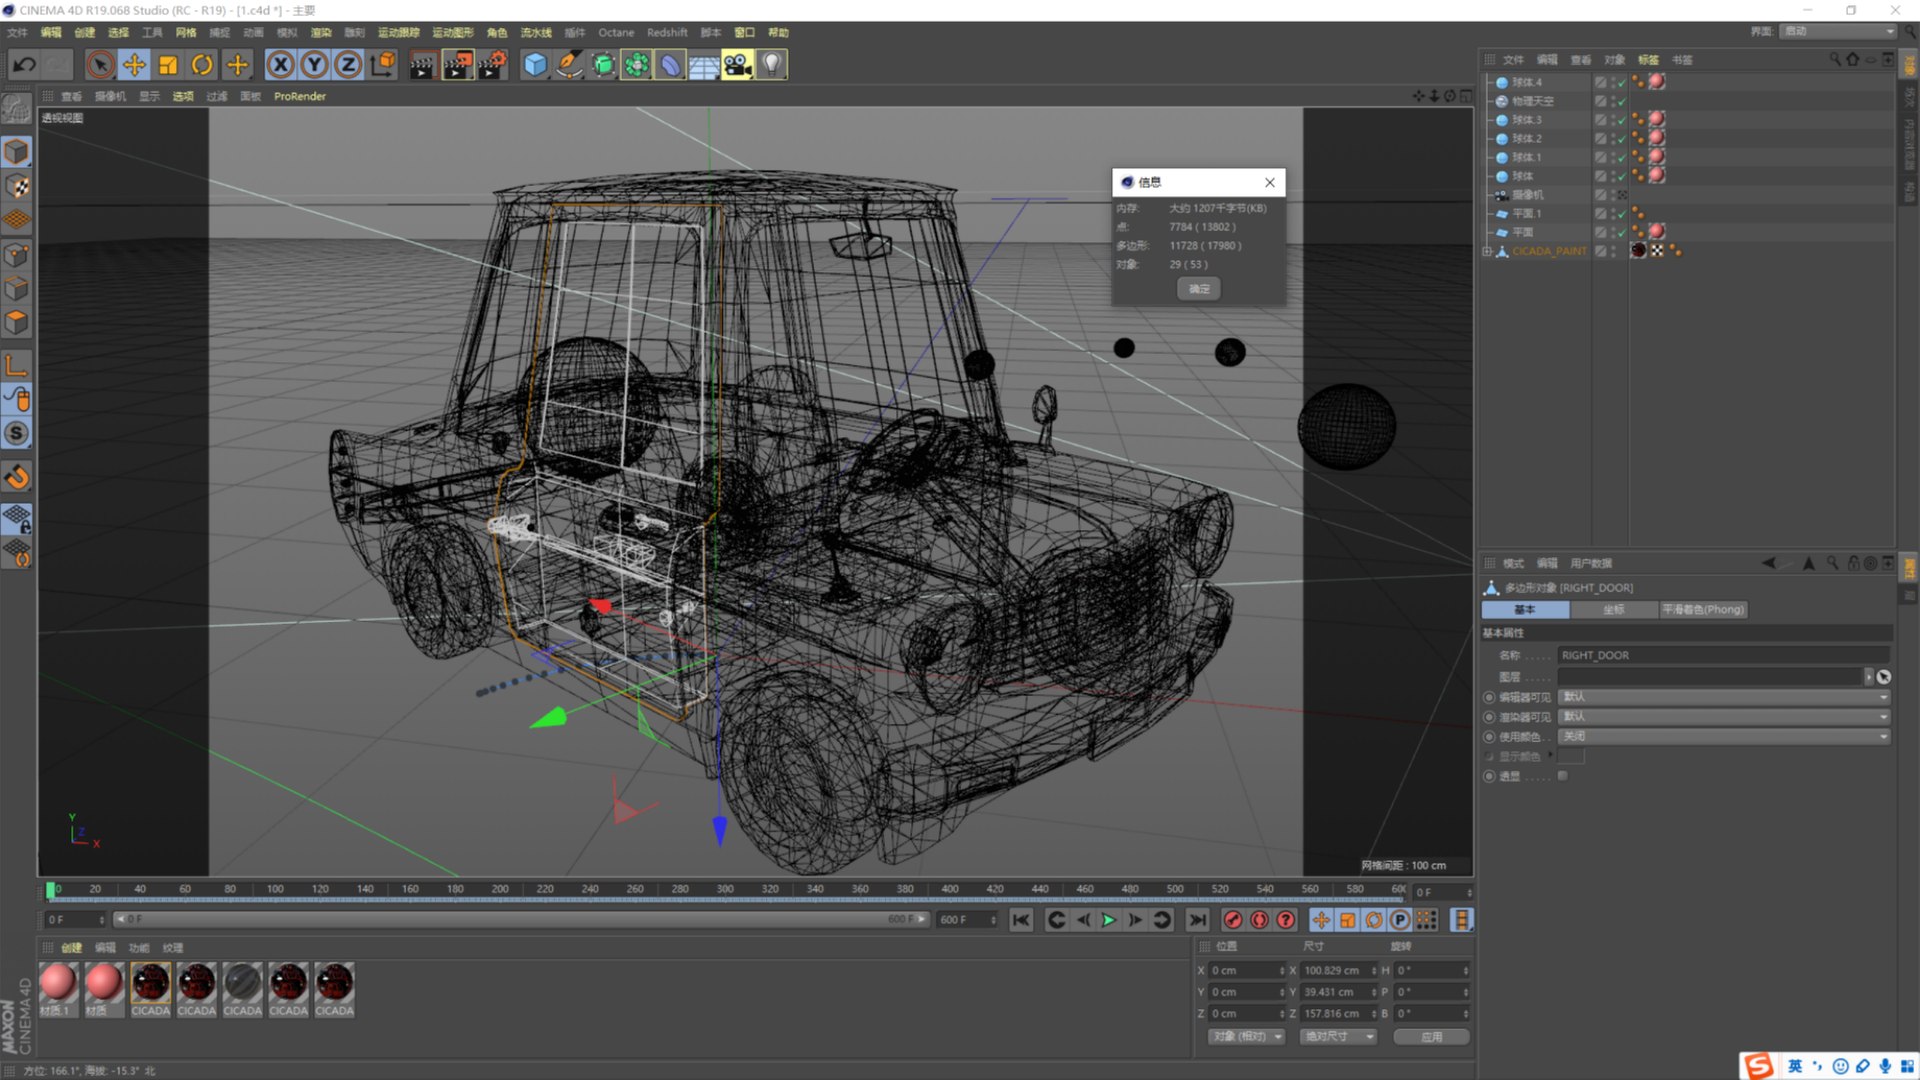Activate the Move tool in the top toolbar
The height and width of the screenshot is (1080, 1920).
[134, 65]
